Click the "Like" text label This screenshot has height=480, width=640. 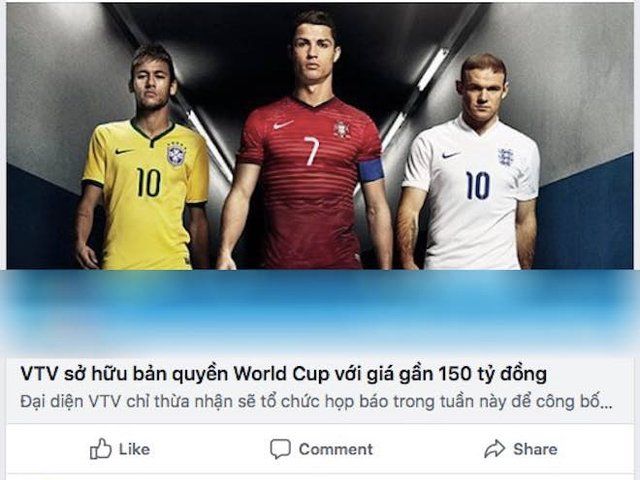(x=134, y=449)
